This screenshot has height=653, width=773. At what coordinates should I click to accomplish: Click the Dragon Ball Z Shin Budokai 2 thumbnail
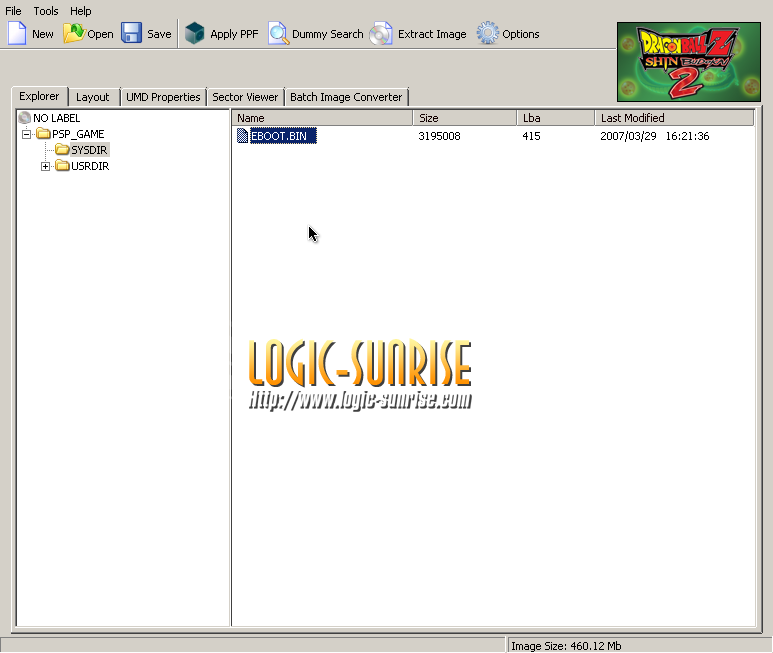coord(689,62)
